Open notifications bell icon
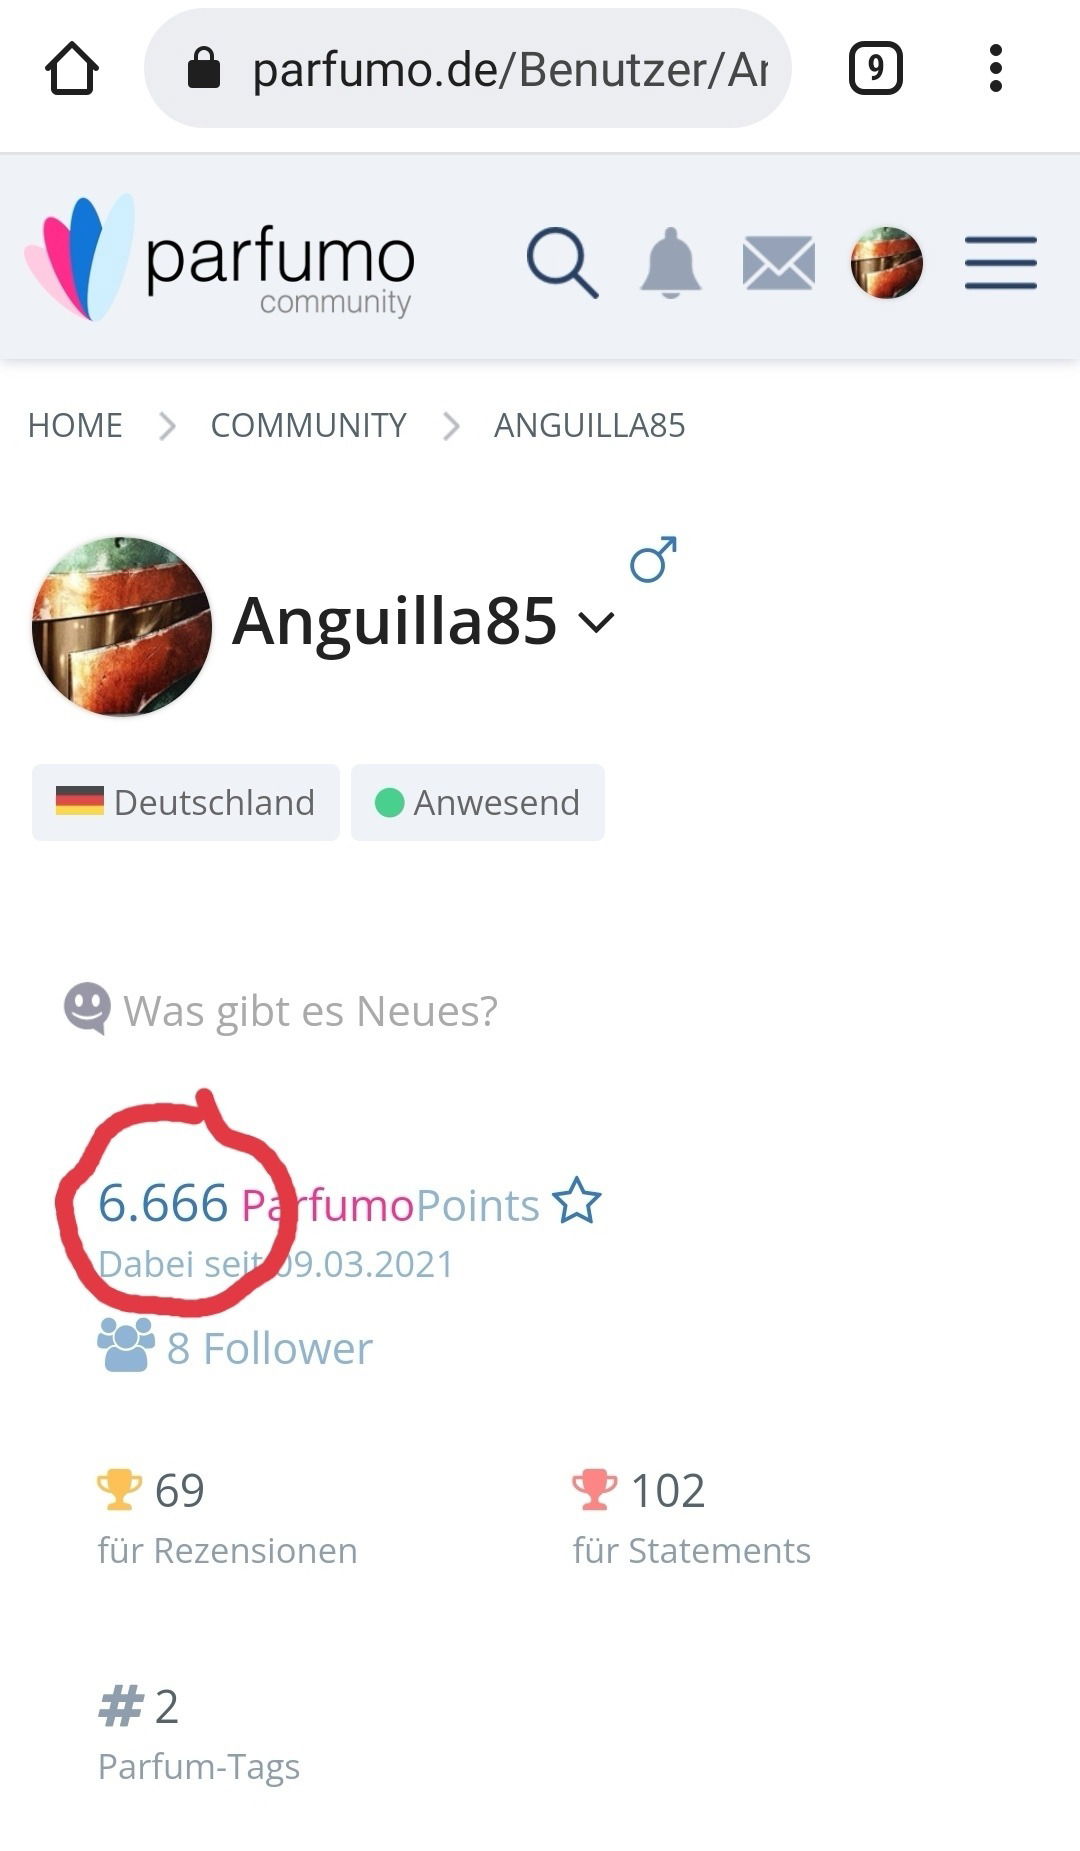The image size is (1080, 1851). point(671,263)
